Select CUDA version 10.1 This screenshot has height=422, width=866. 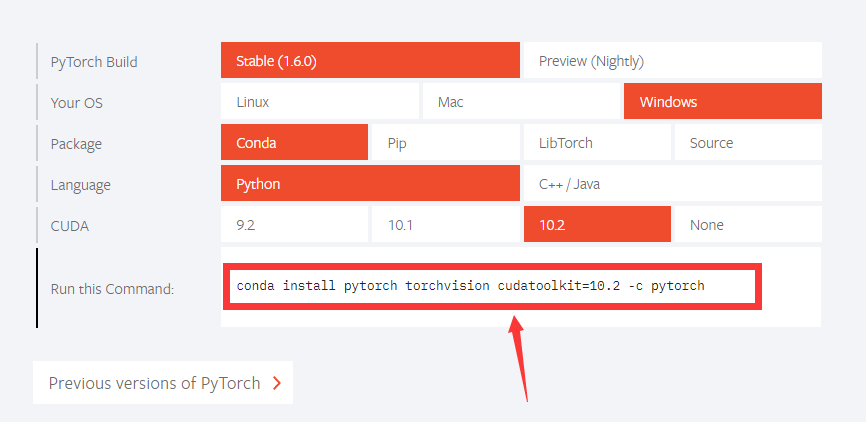[445, 225]
